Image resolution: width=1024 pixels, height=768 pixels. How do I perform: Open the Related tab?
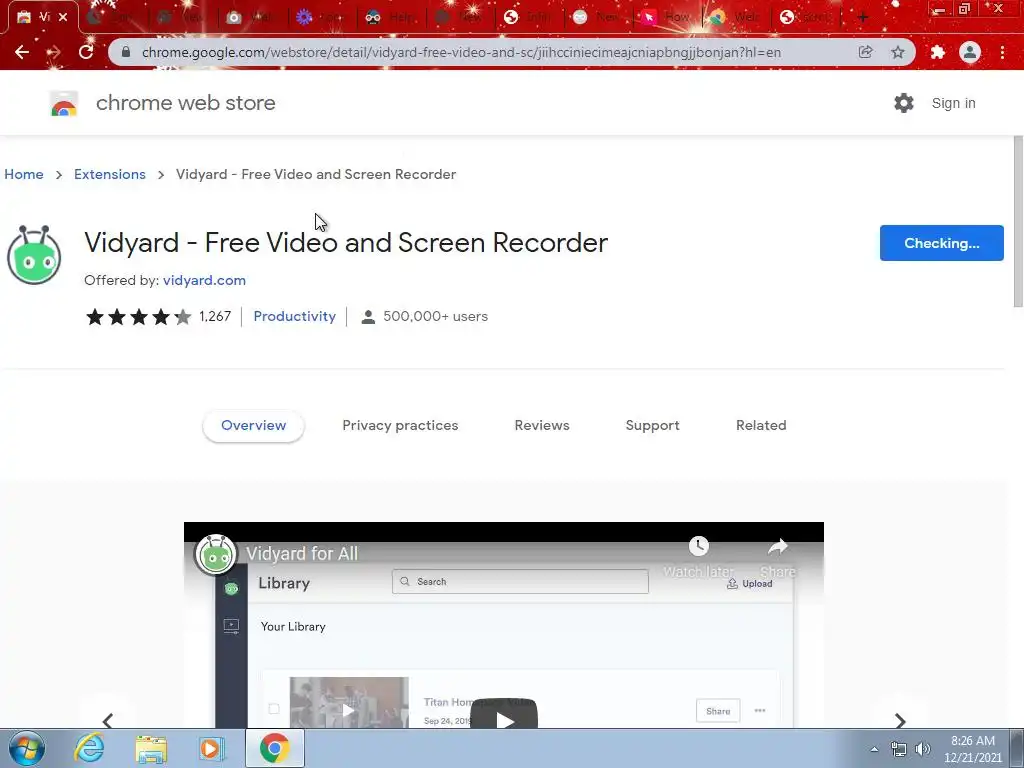pyautogui.click(x=761, y=425)
